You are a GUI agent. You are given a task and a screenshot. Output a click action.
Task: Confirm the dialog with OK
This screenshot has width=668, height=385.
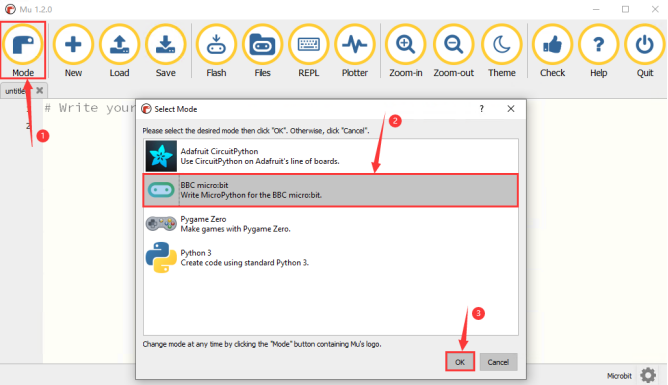460,362
